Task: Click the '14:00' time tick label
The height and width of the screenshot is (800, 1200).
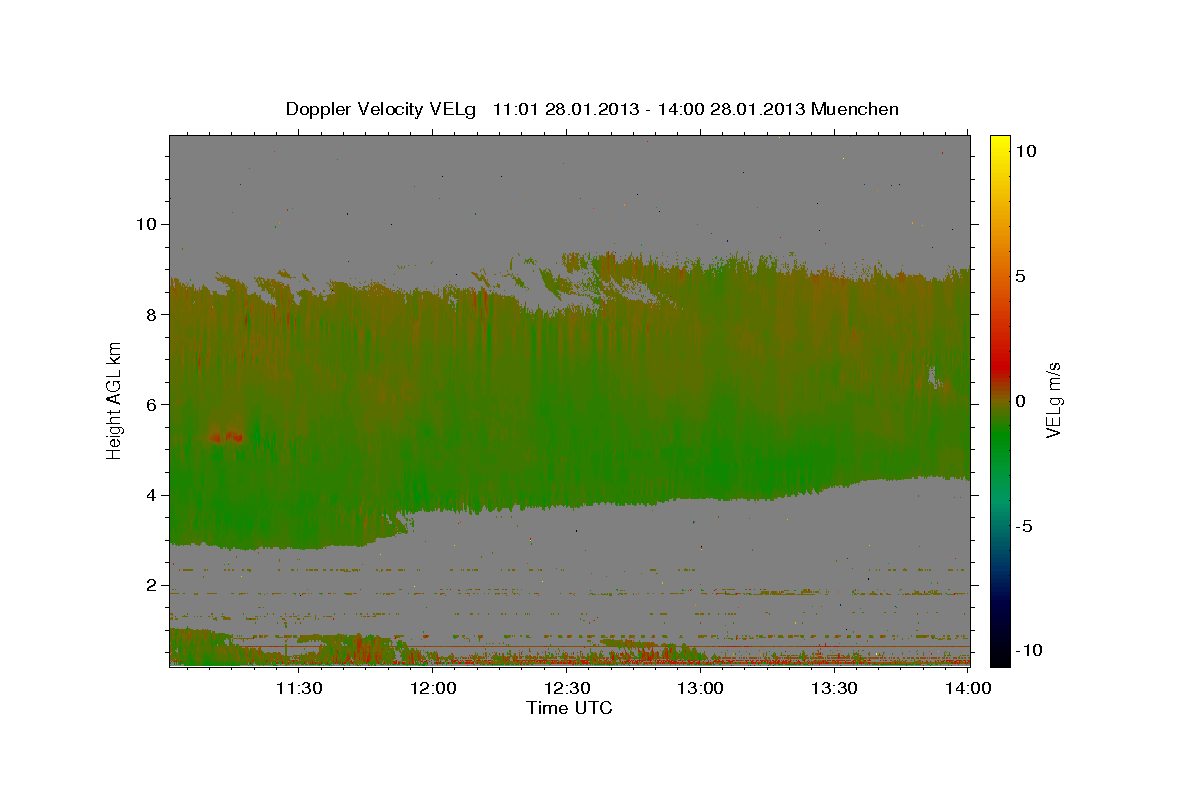Action: click(x=969, y=688)
